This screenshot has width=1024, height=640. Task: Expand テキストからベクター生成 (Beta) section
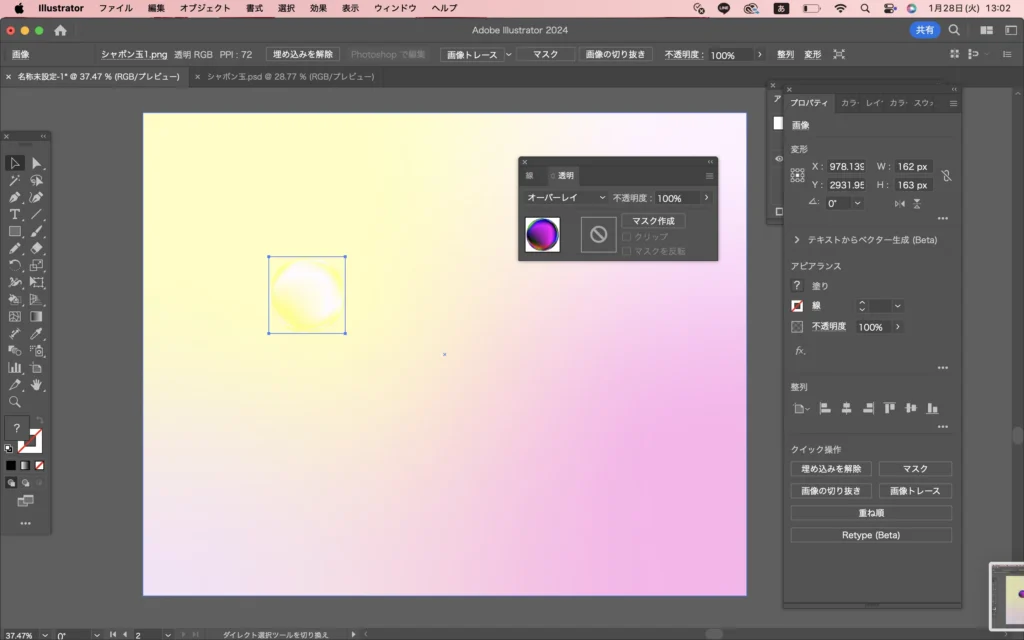[797, 240]
